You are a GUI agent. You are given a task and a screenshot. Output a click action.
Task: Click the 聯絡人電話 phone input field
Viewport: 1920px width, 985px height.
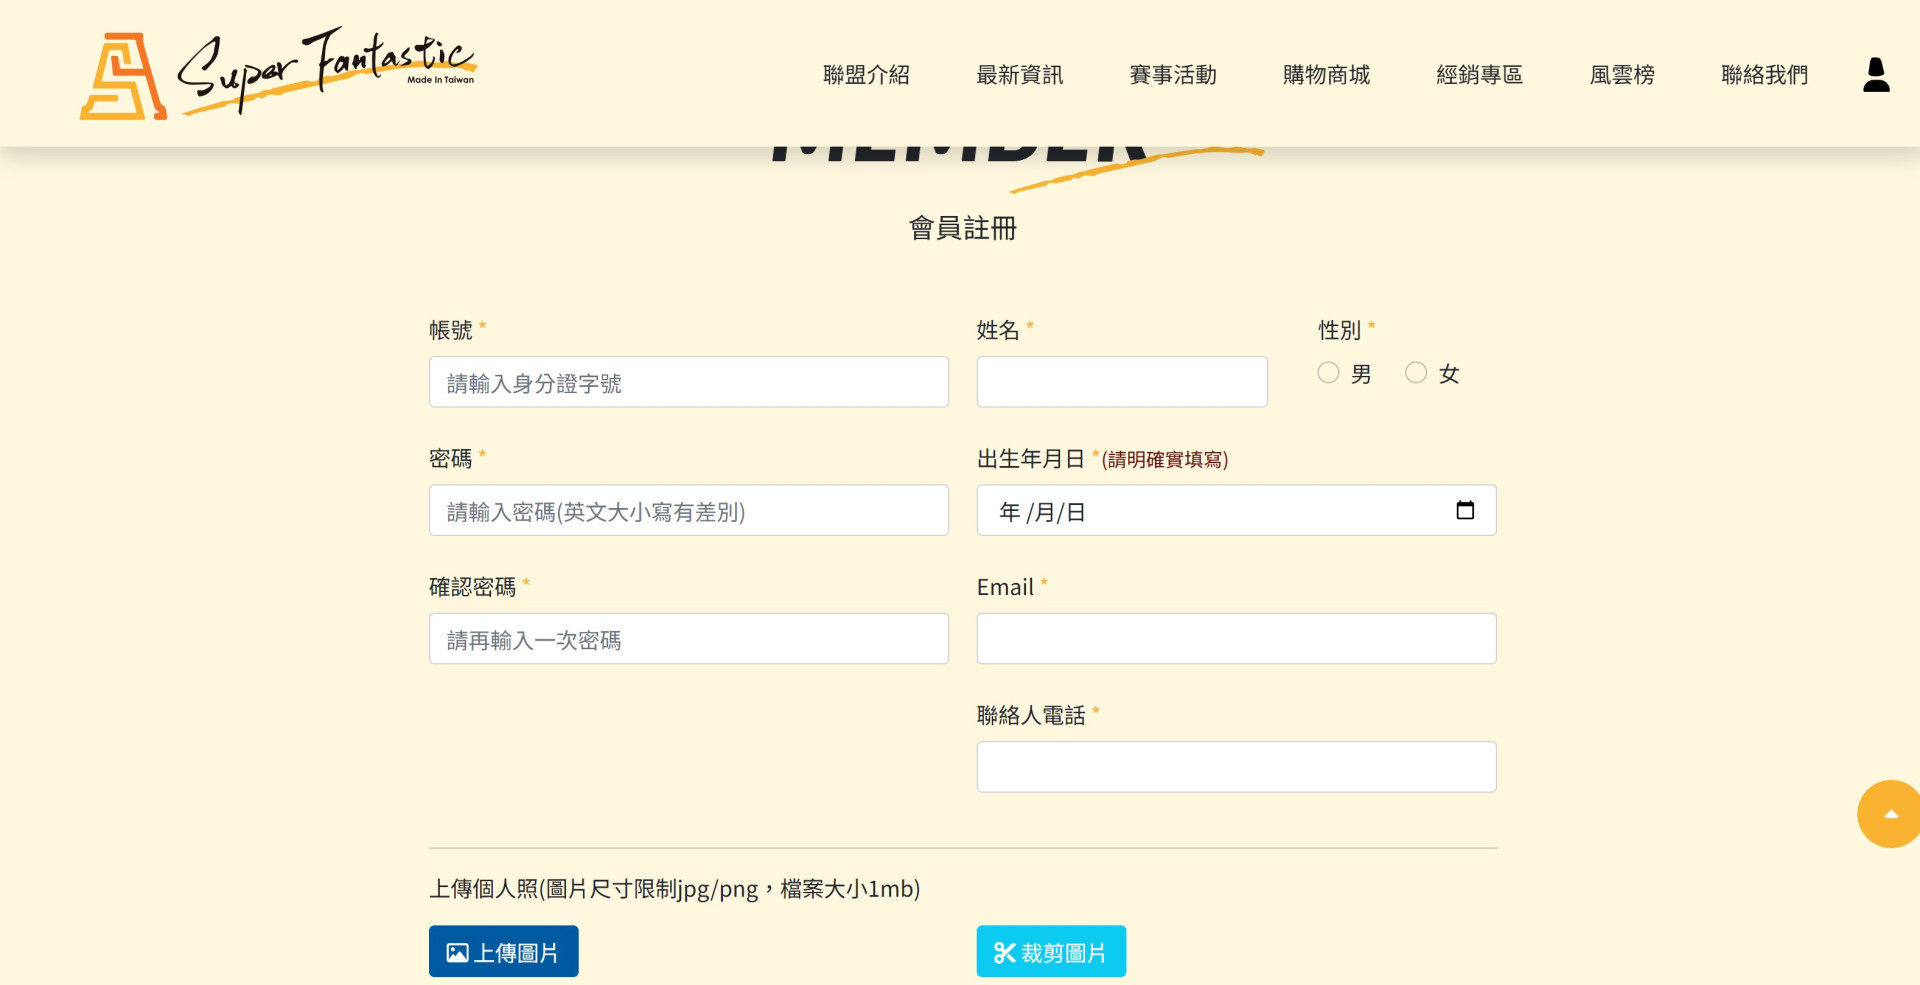(1236, 767)
